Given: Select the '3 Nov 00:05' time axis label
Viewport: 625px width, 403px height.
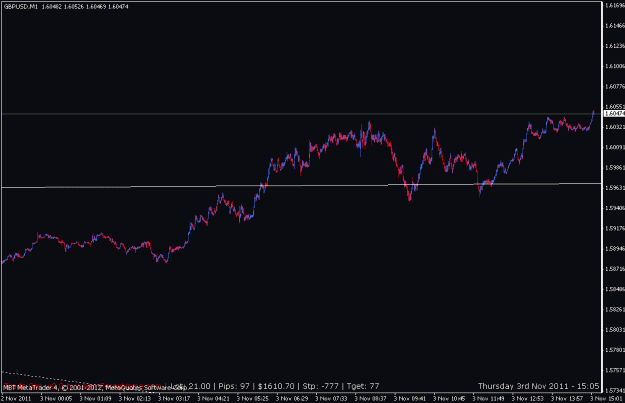Looking at the screenshot, I should click(56, 398).
